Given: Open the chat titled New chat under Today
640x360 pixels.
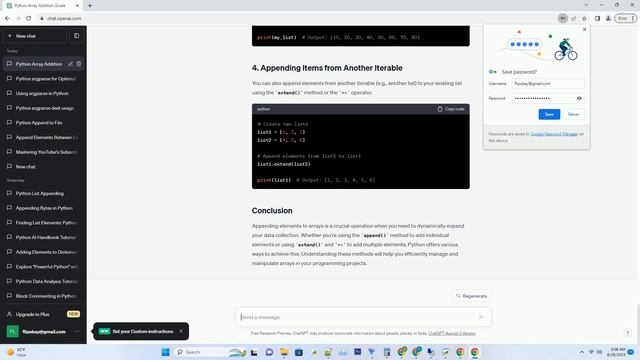Looking at the screenshot, I should (x=43, y=167).
